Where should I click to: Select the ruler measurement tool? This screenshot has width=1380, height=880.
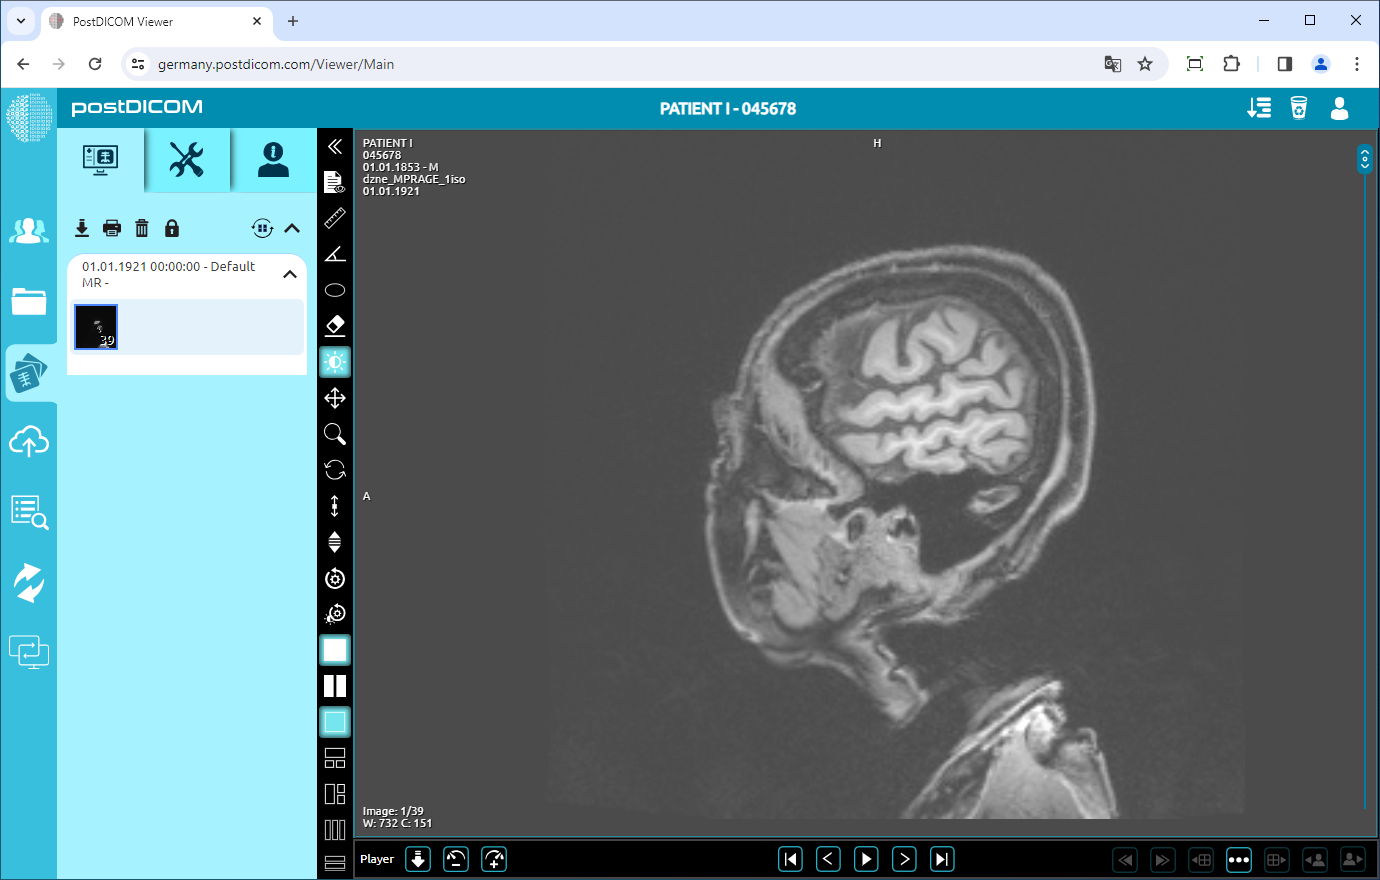tap(335, 218)
